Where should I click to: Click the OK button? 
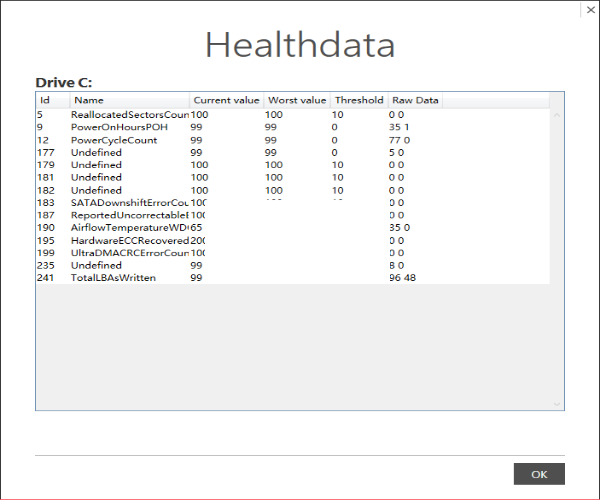coord(539,474)
